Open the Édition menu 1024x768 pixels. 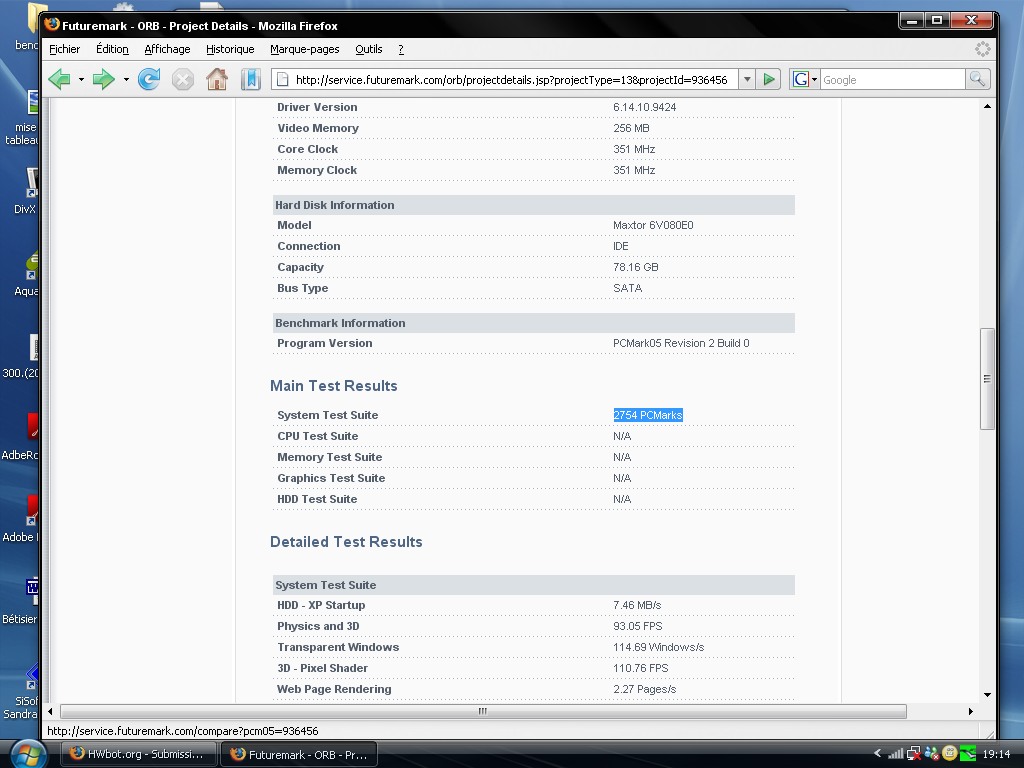point(112,49)
